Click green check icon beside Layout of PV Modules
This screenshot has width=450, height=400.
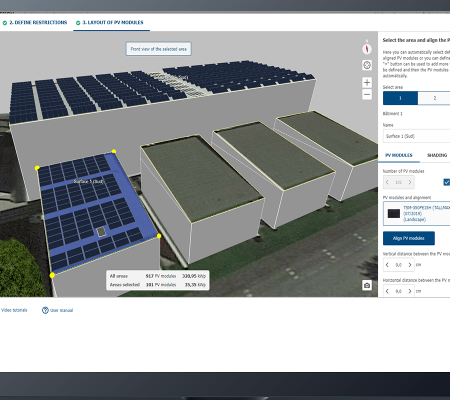78,23
